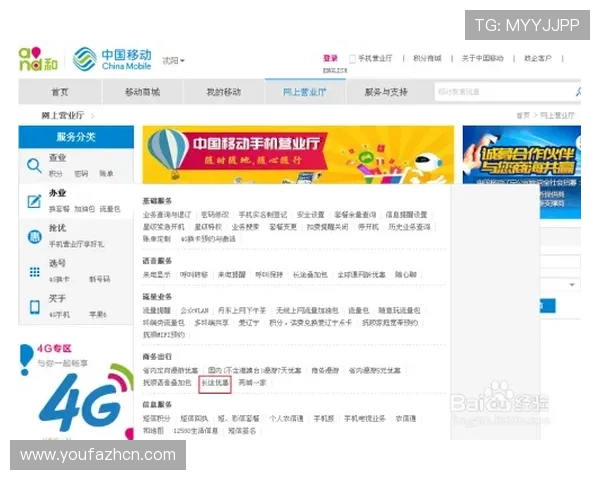Click 4G手机 under 买手
The image size is (600, 480).
(x=59, y=315)
